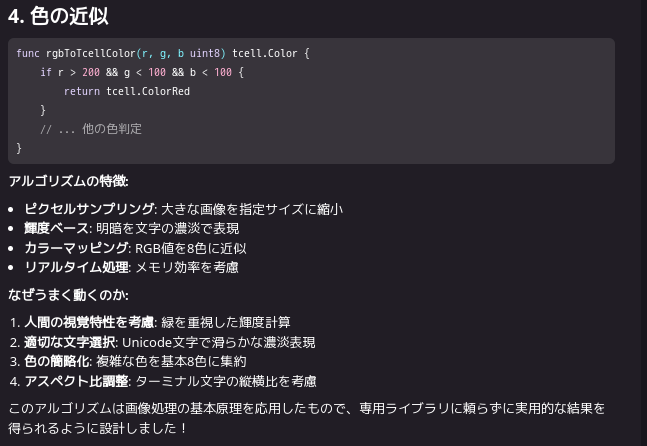Click the closing brace on the code block's last line
The image size is (647, 446).
(19, 148)
